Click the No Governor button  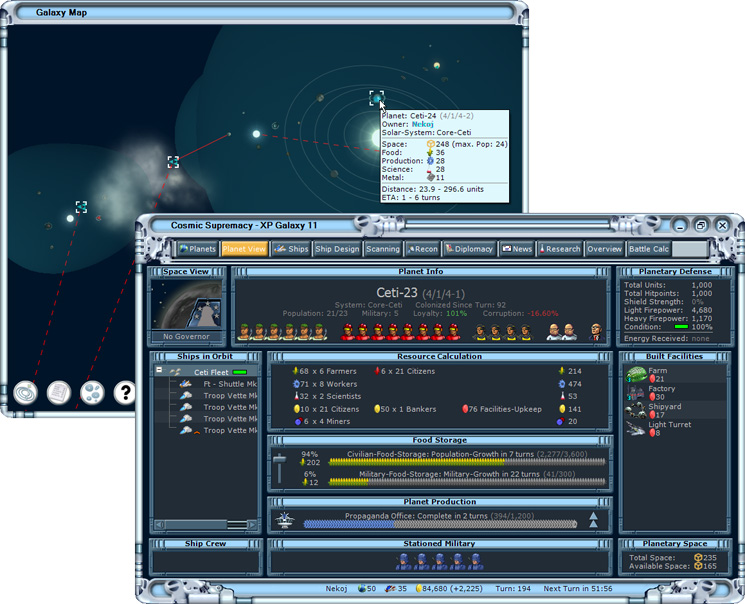(x=186, y=336)
